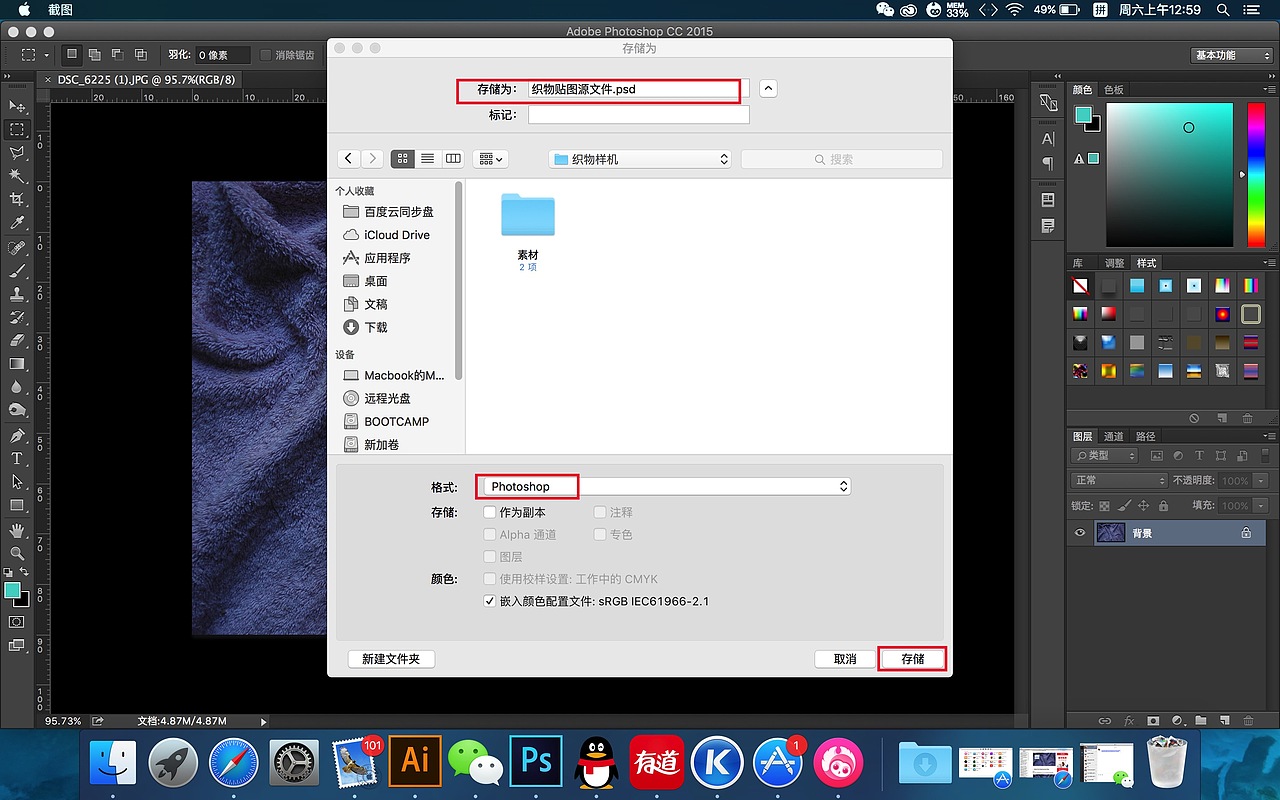Viewport: 1280px width, 800px height.
Task: Open the 素材 folder
Action: tap(528, 215)
